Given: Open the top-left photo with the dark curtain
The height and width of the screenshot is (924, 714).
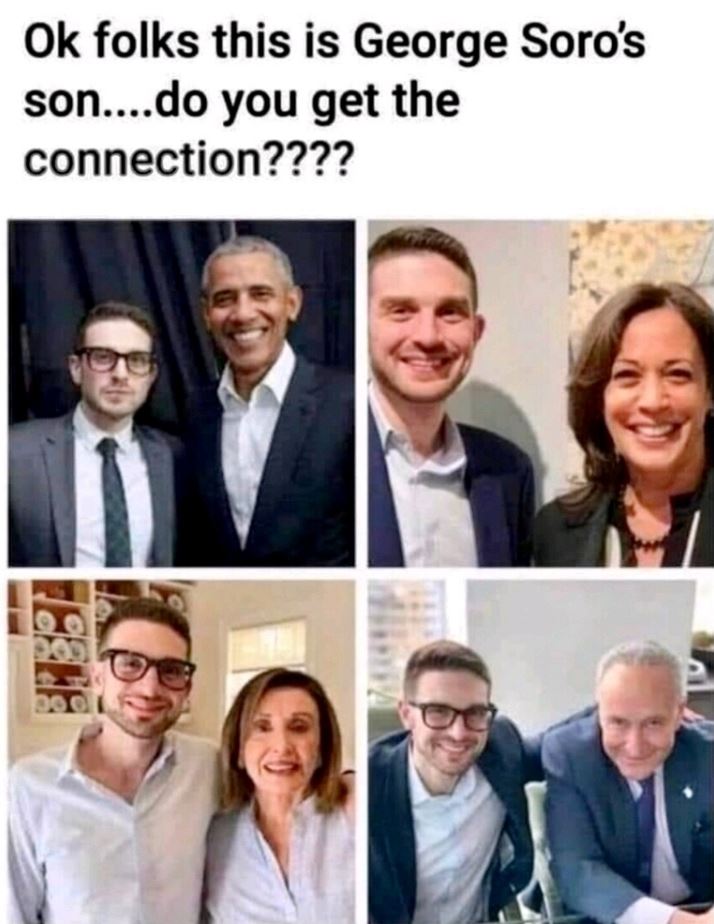Looking at the screenshot, I should click(181, 393).
